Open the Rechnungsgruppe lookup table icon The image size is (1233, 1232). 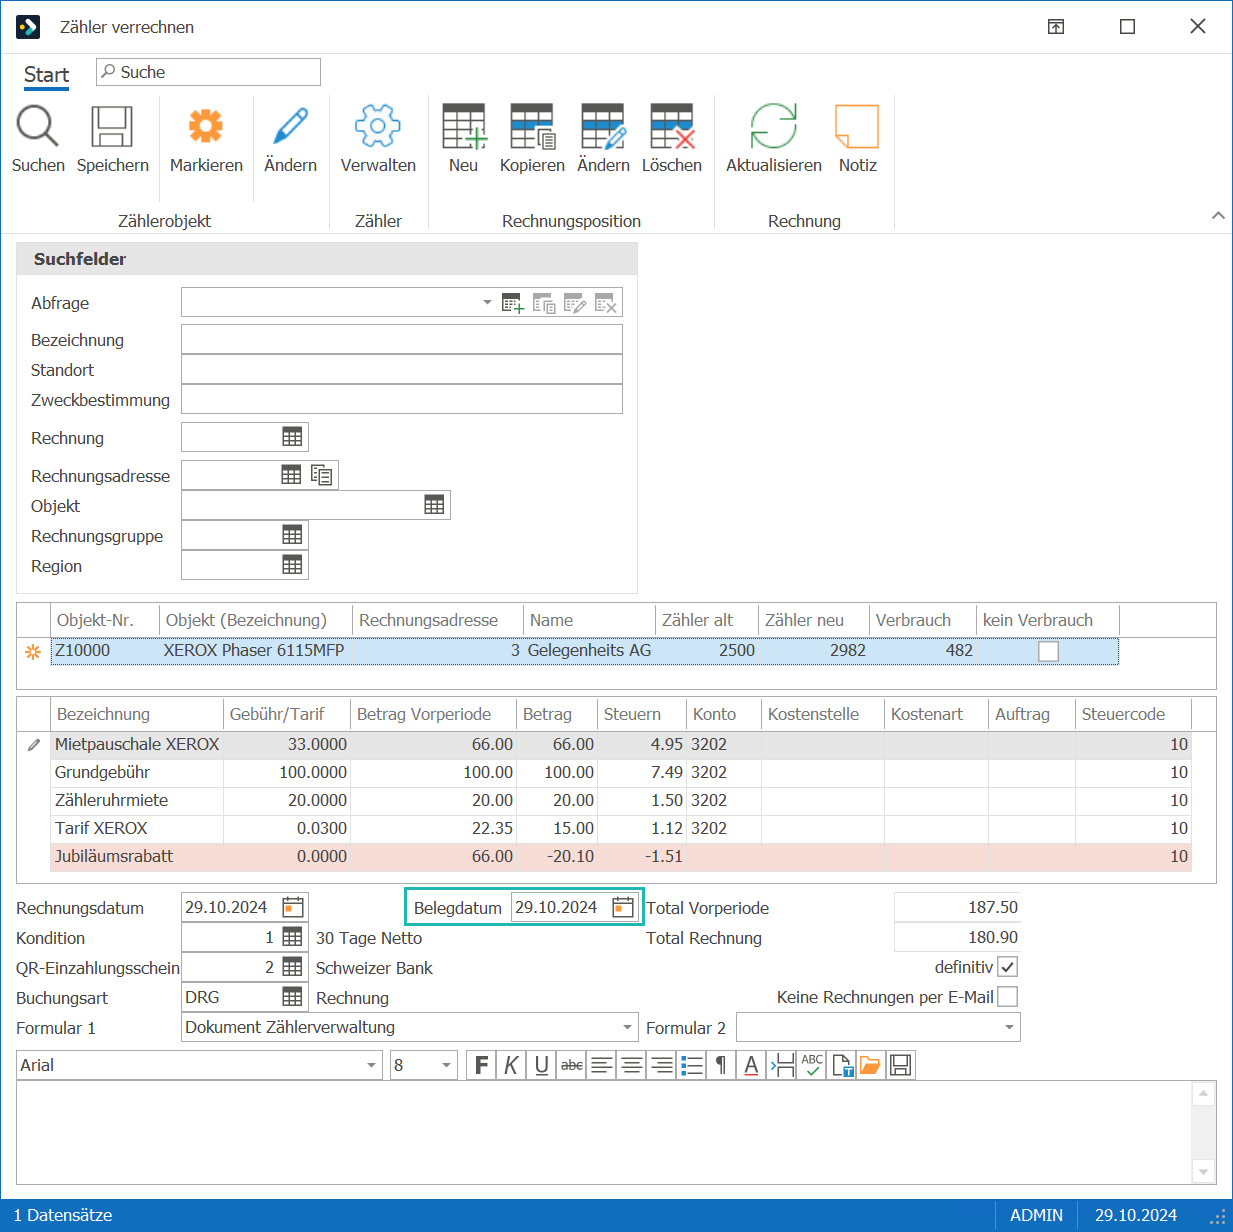tap(292, 535)
